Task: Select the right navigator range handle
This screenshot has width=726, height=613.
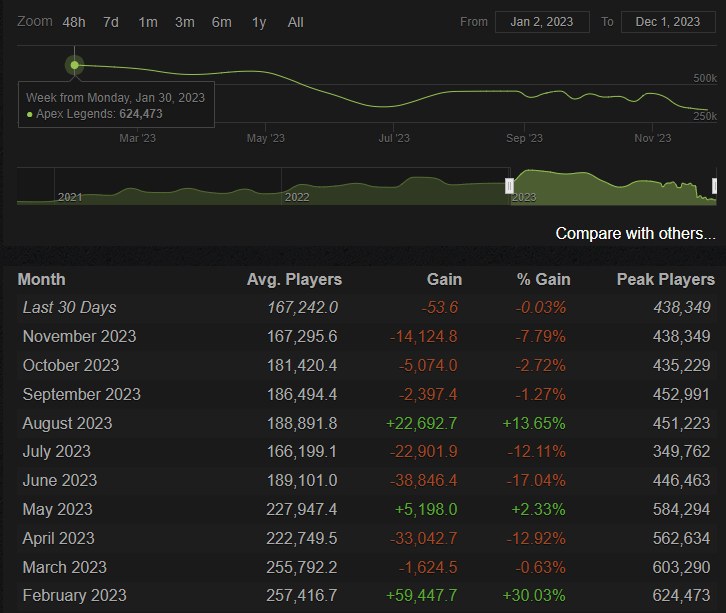Action: click(714, 186)
